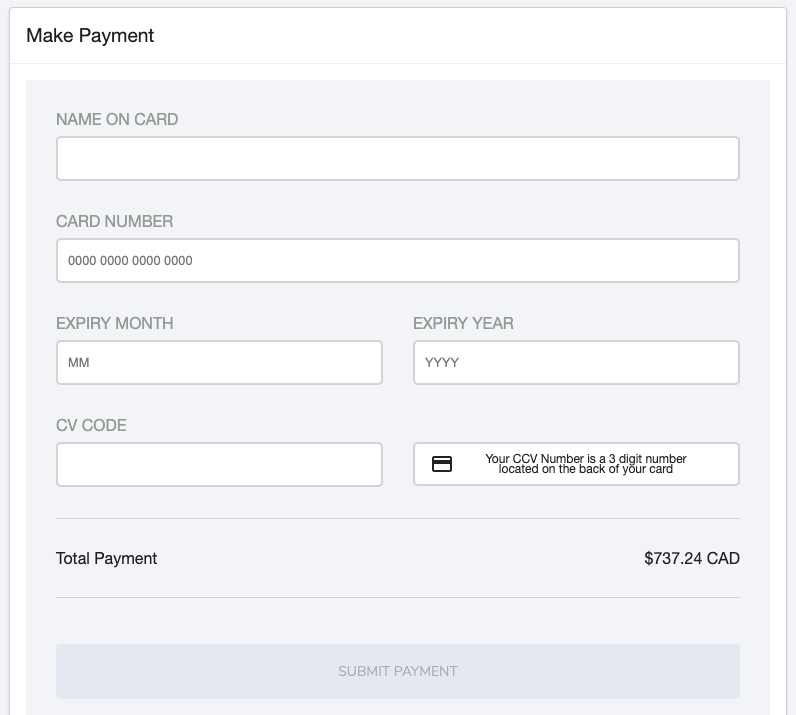Screen dimensions: 796x715
Task: Click the MM placeholder text
Action: (x=79, y=363)
